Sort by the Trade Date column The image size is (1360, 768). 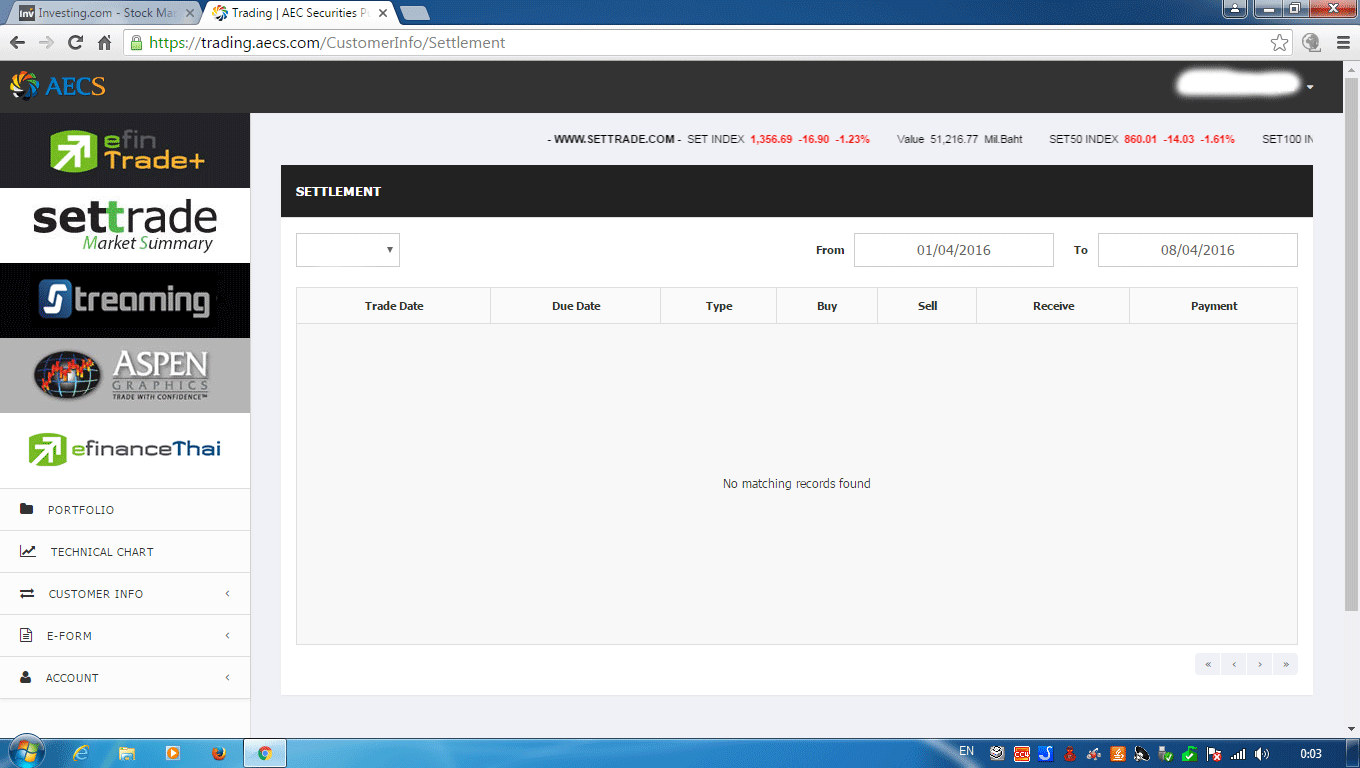pos(394,306)
